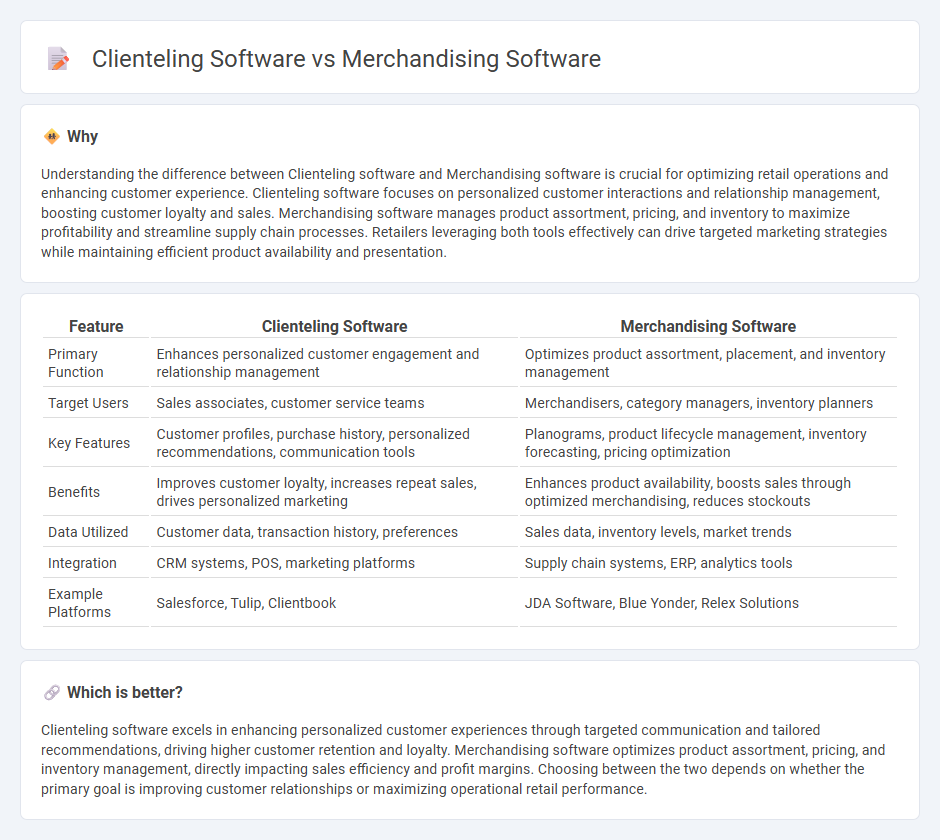This screenshot has width=940, height=840.
Task: Click cell starting 'Planograms, product lifecycle management'
Action: click(708, 443)
